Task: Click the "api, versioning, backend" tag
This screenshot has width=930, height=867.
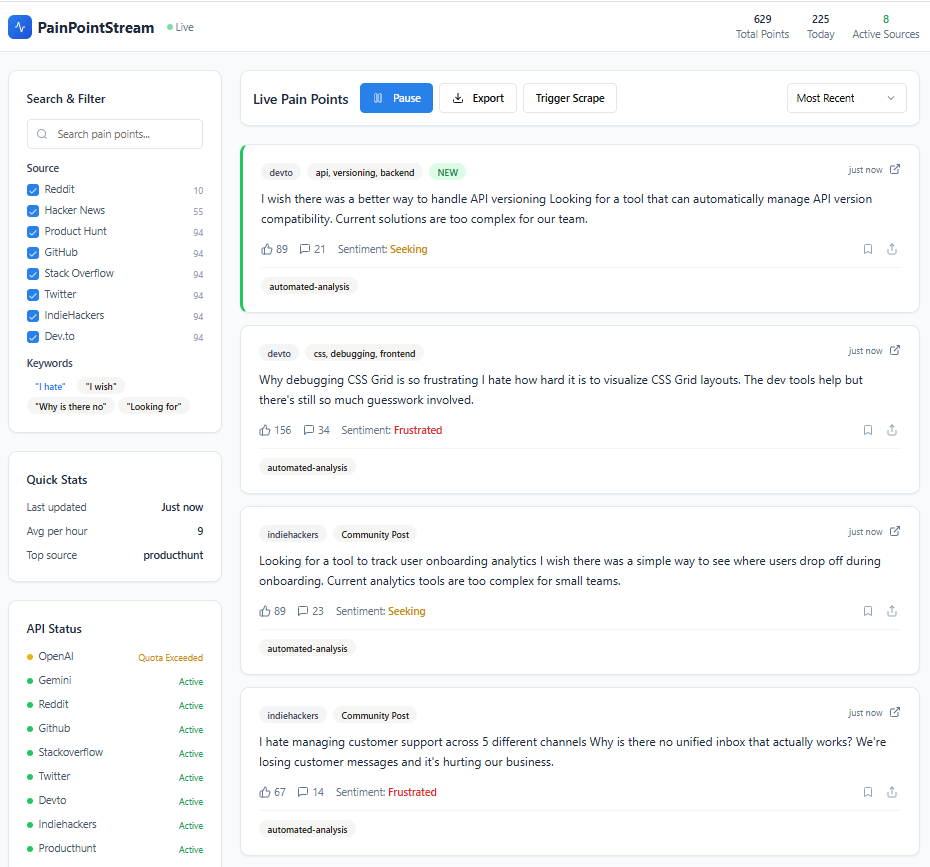Action: [365, 173]
